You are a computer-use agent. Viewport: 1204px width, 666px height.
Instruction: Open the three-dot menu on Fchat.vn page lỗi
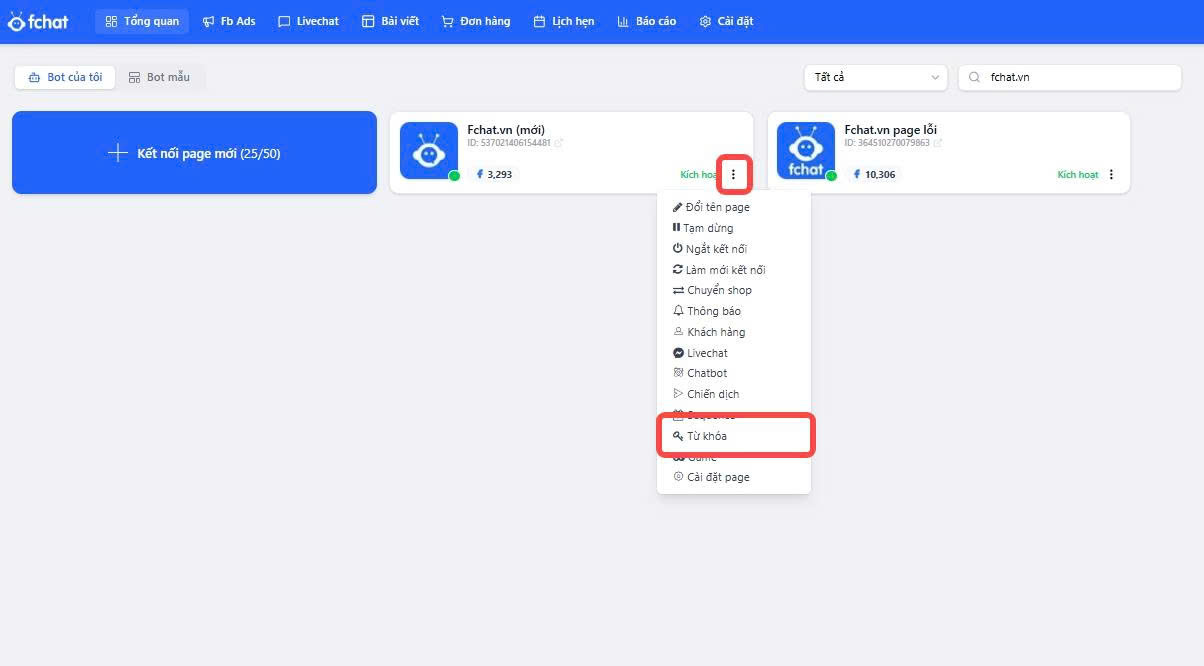pyautogui.click(x=1111, y=175)
